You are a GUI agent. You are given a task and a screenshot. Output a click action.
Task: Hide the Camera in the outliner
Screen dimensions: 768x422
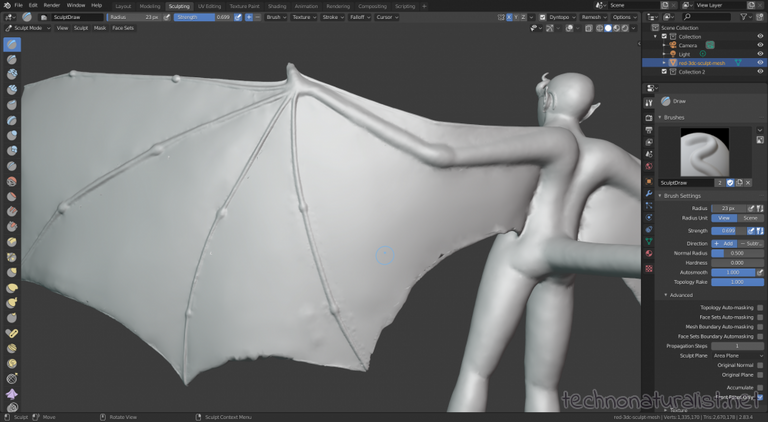tap(760, 45)
